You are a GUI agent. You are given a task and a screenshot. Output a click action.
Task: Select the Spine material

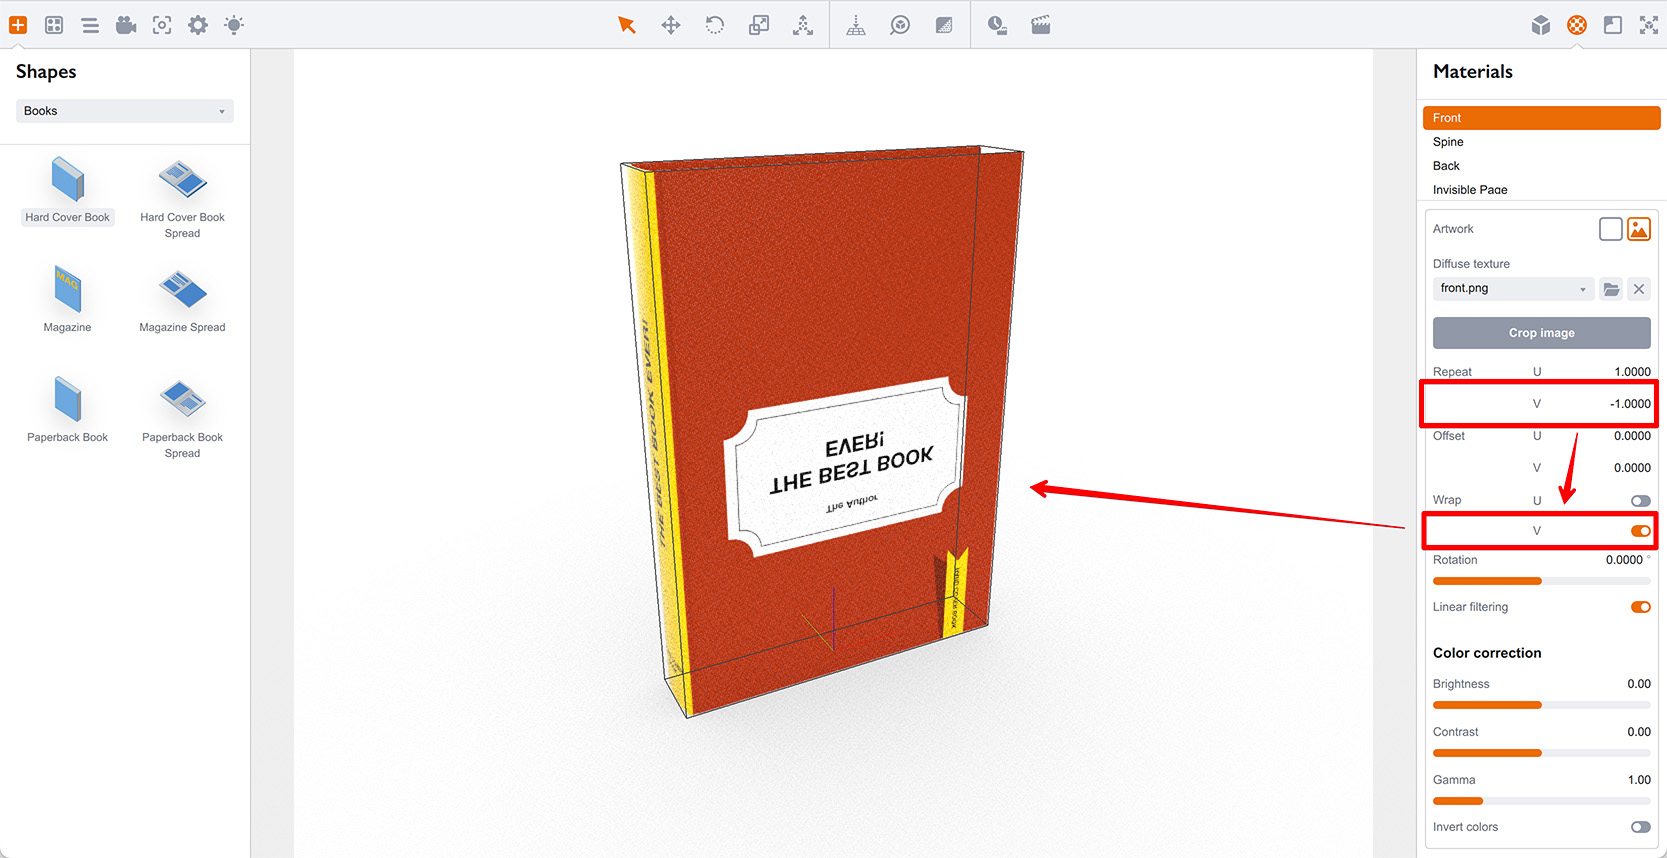pos(1448,142)
